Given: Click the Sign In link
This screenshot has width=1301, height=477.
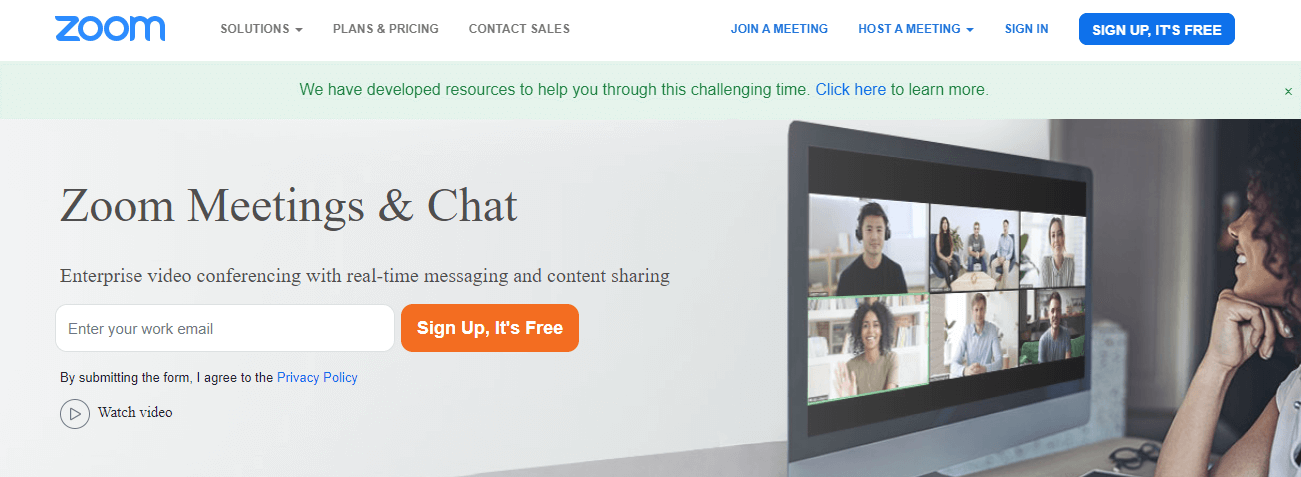Looking at the screenshot, I should 1026,29.
